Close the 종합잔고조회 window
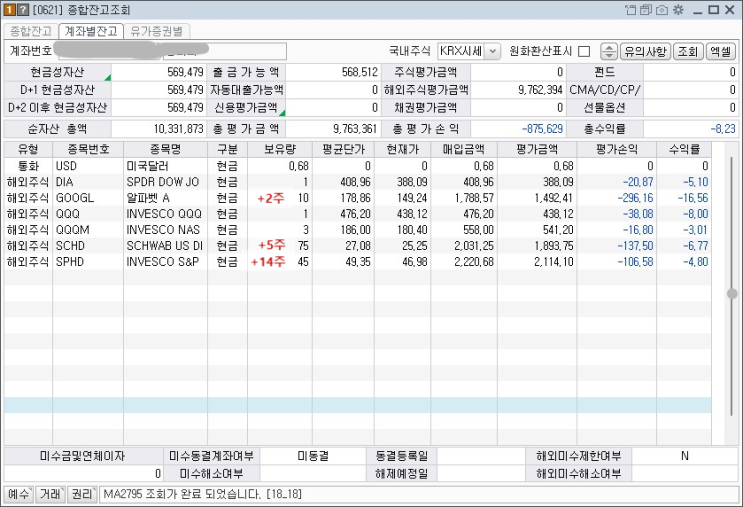This screenshot has width=743, height=507. pos(730,9)
